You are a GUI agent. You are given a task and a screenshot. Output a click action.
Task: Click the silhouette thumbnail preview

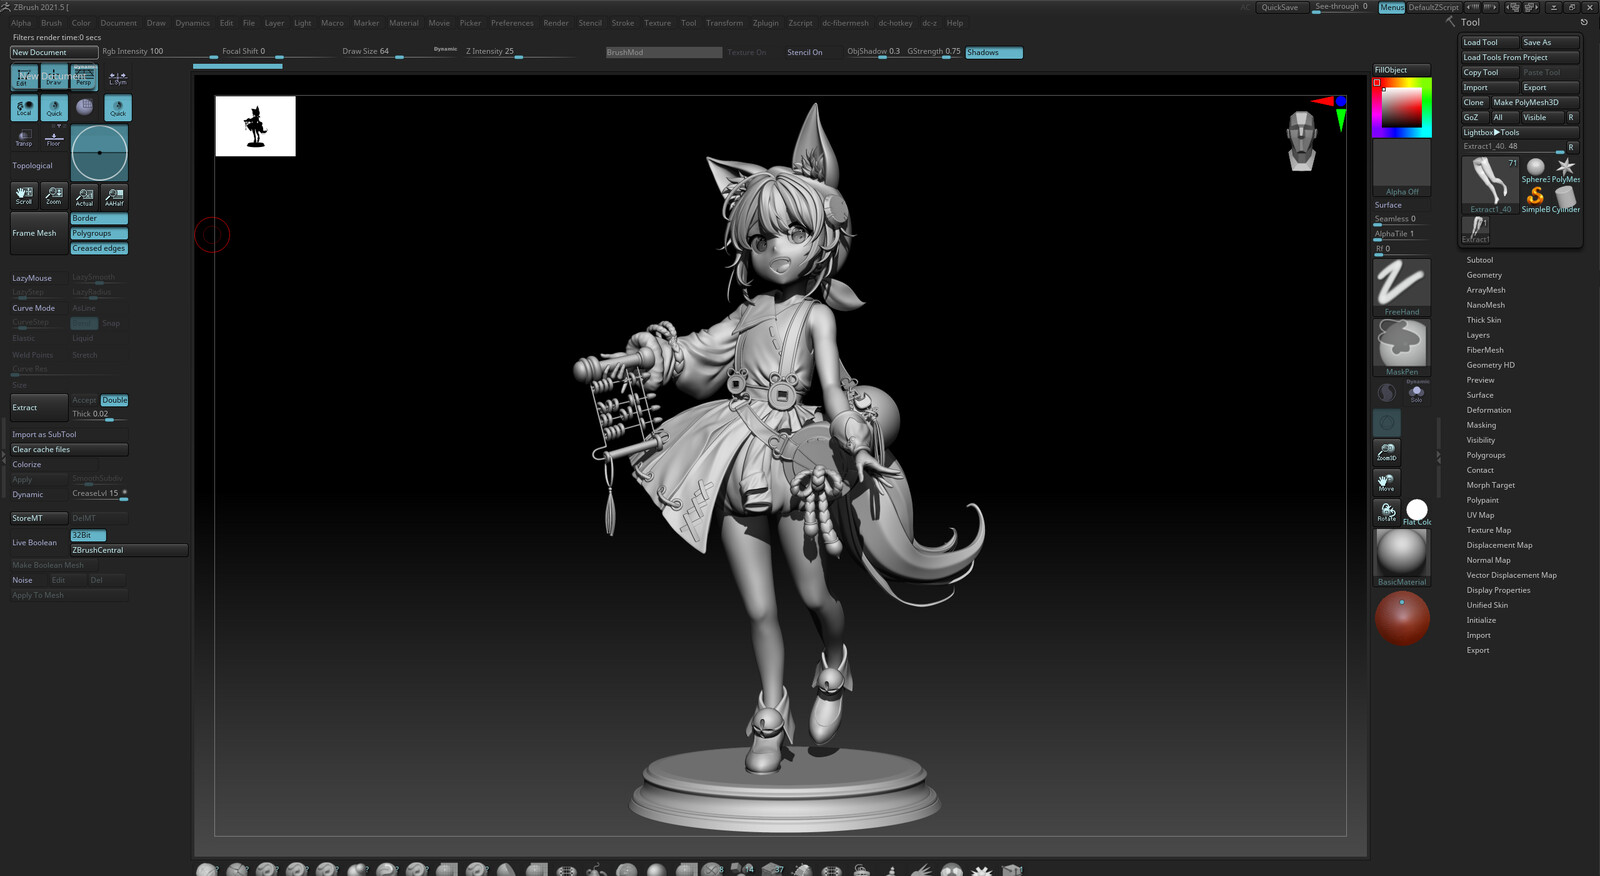255,126
